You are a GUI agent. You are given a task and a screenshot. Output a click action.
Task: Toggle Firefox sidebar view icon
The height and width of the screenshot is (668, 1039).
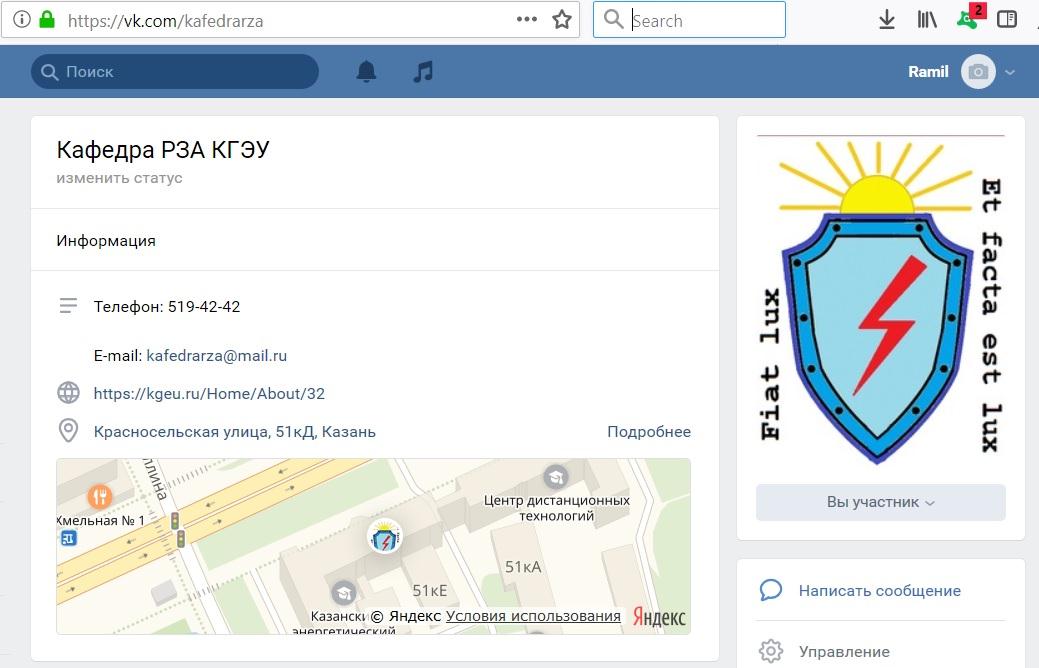tap(1007, 20)
